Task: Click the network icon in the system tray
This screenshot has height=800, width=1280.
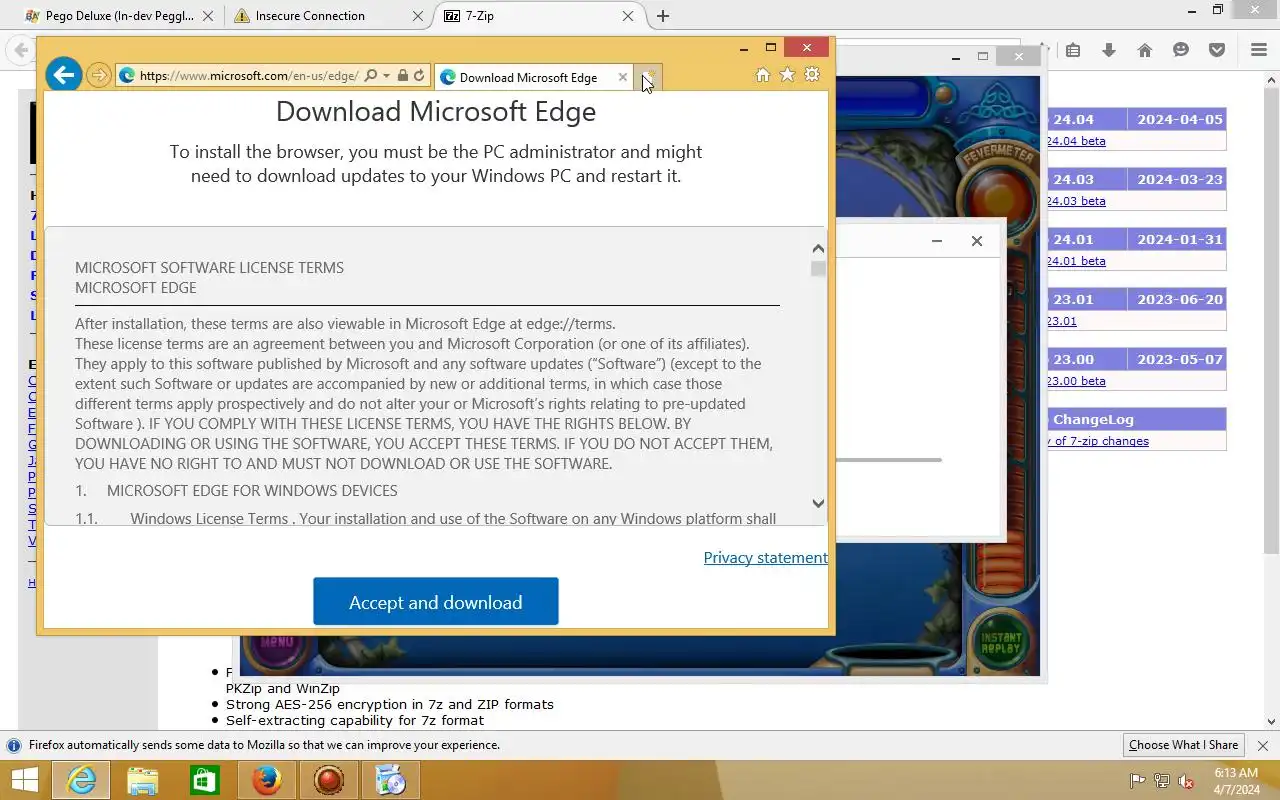Action: tap(1162, 781)
